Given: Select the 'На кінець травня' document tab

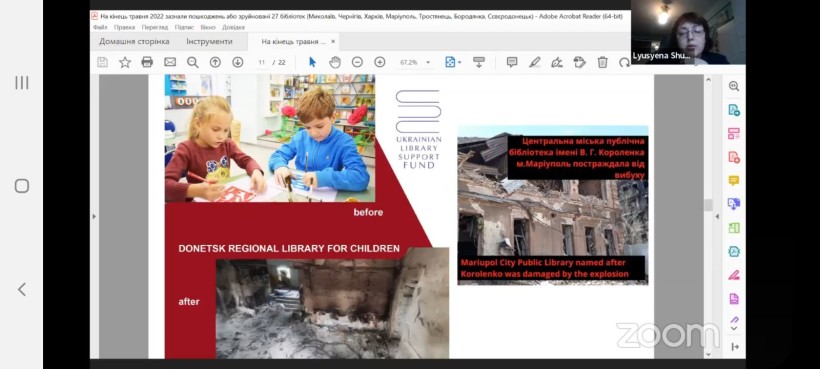Looking at the screenshot, I should 293,41.
